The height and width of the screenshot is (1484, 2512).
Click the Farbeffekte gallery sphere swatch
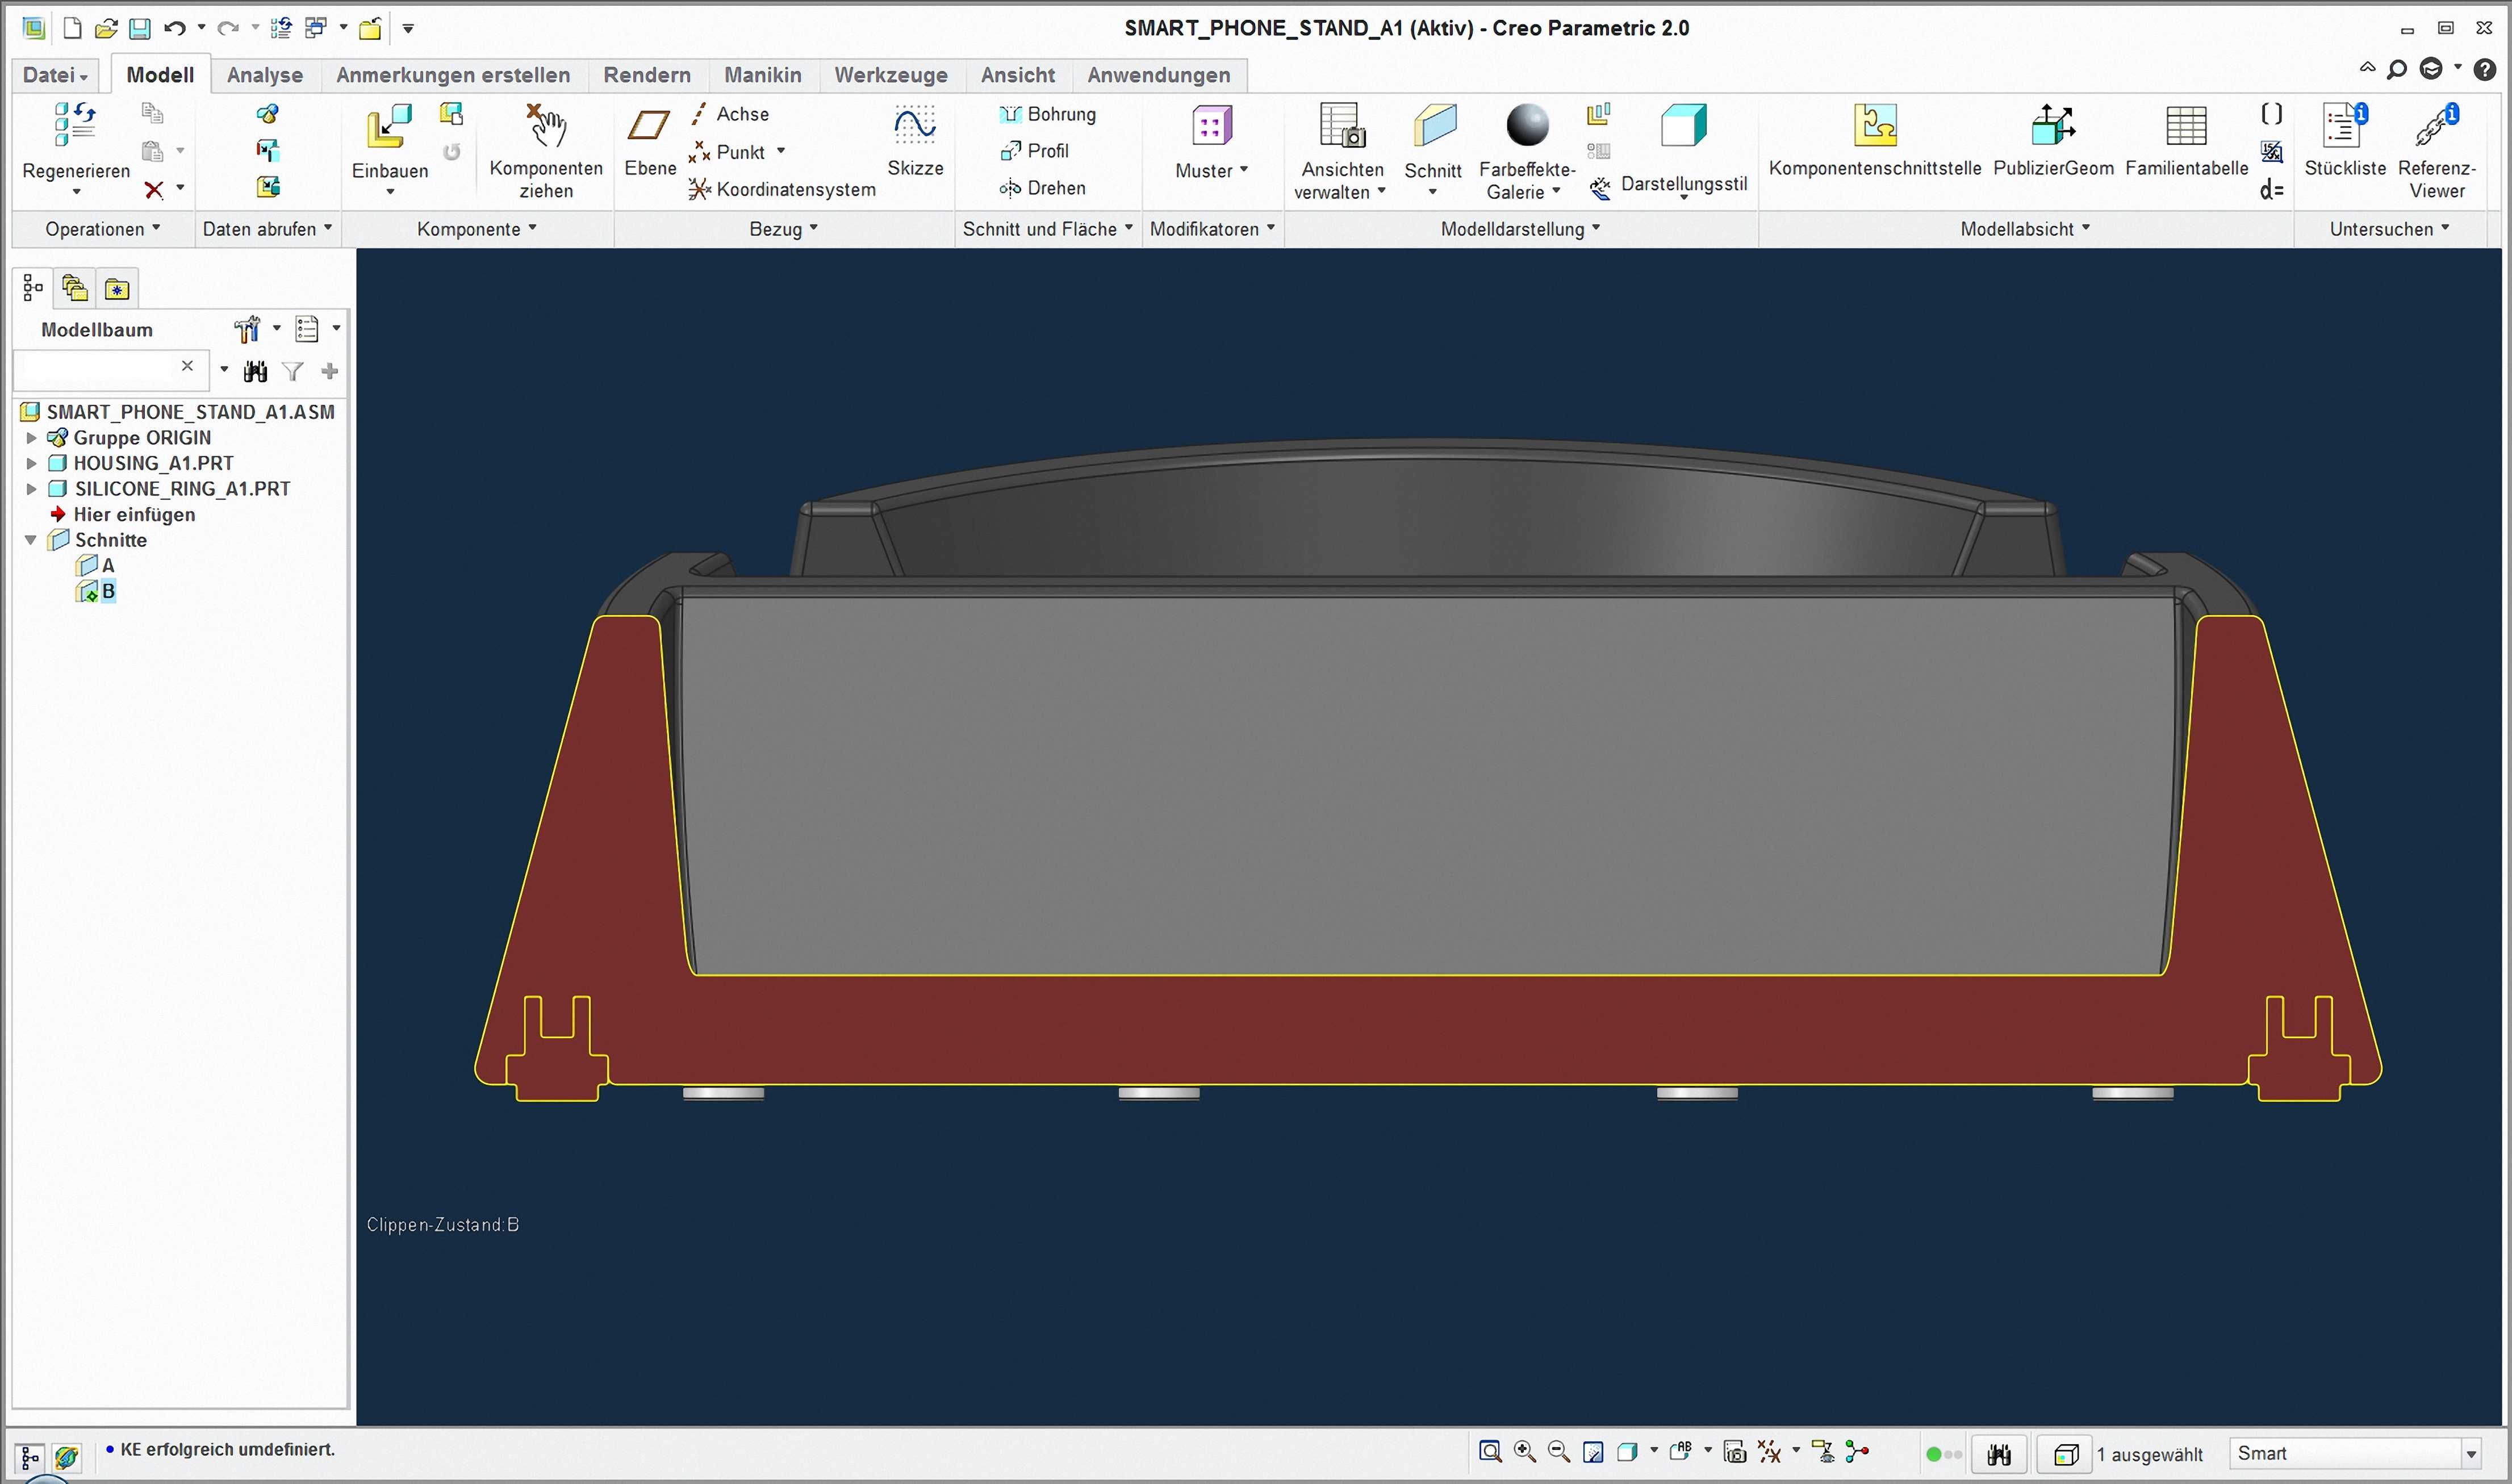(1527, 126)
